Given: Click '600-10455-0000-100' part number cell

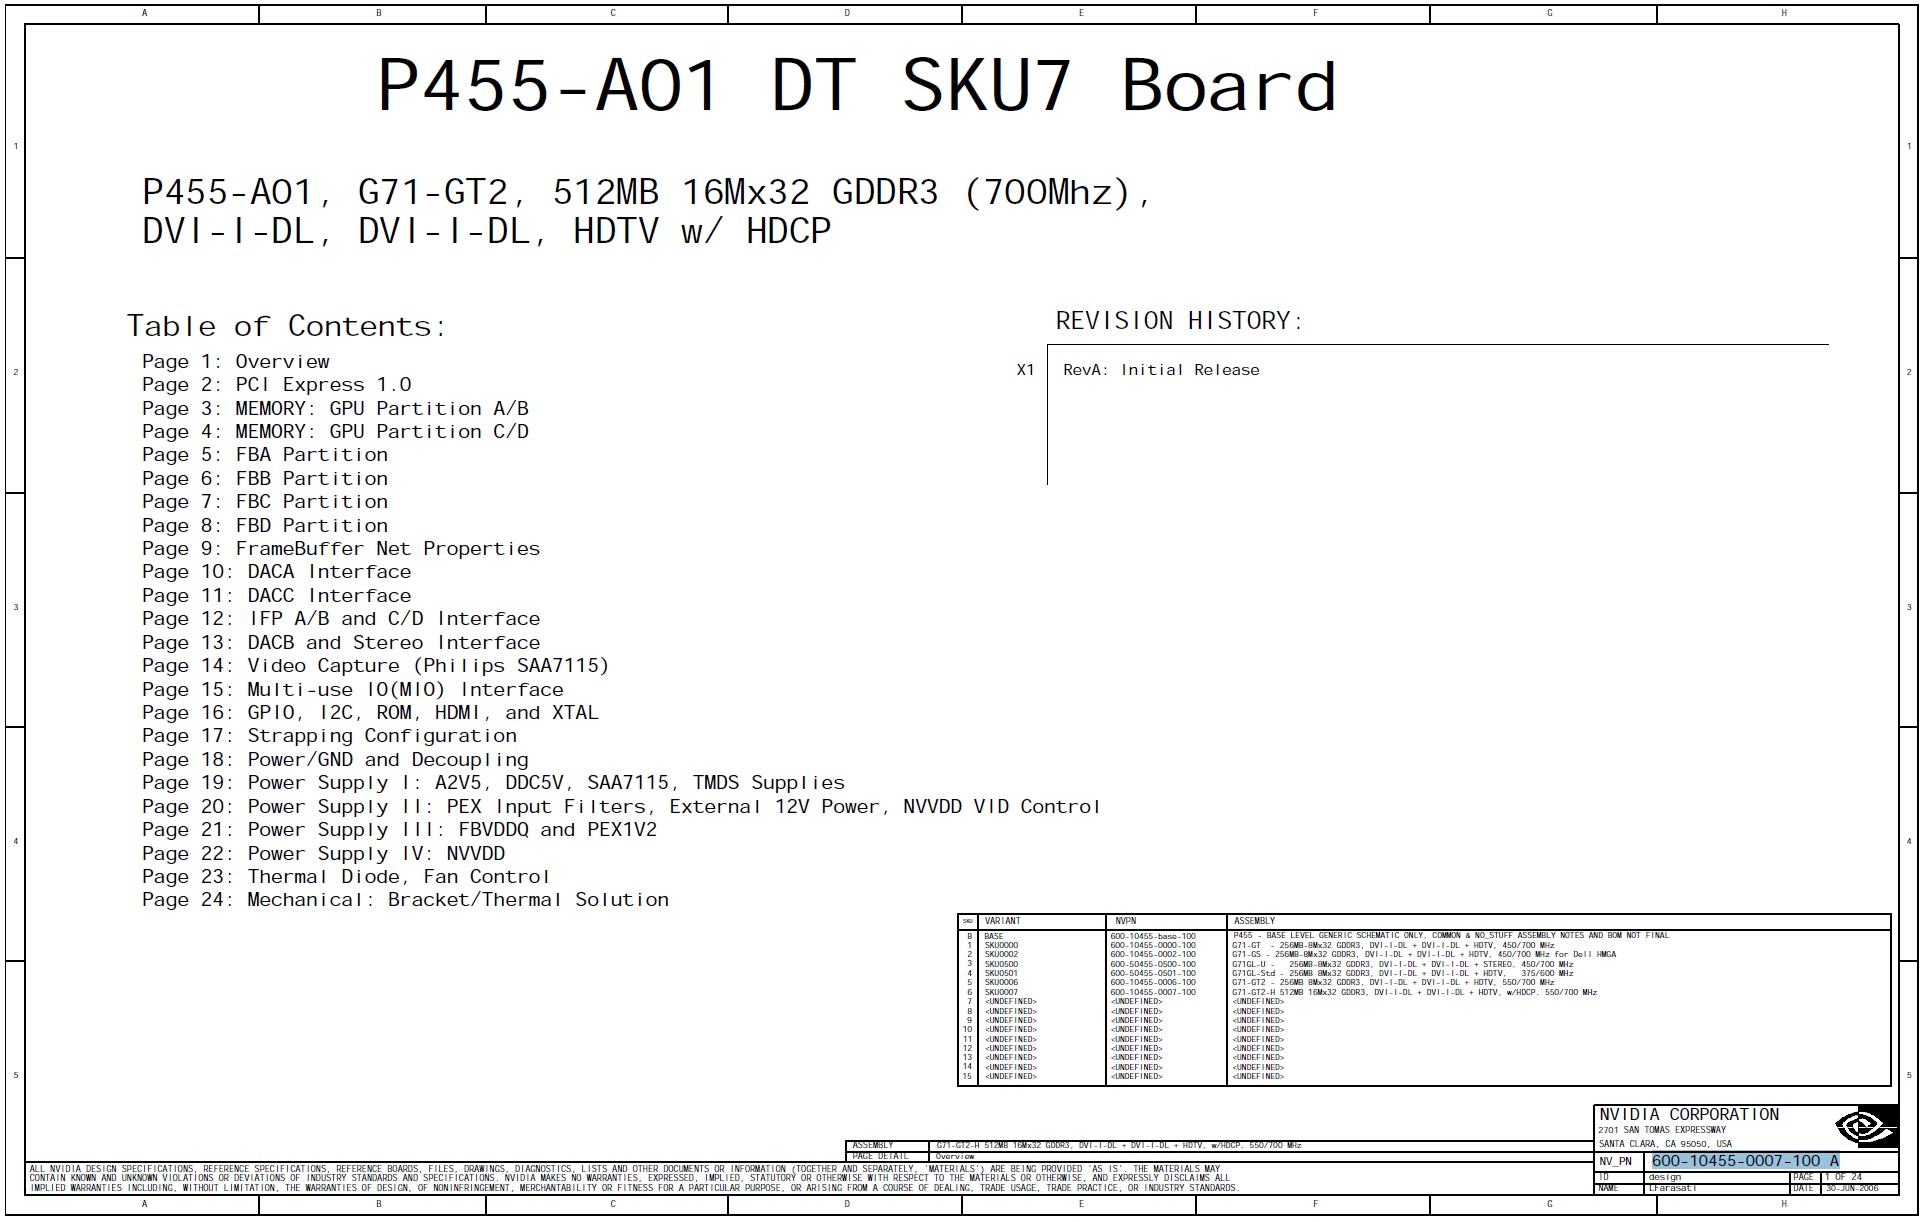Looking at the screenshot, I should tap(1152, 946).
